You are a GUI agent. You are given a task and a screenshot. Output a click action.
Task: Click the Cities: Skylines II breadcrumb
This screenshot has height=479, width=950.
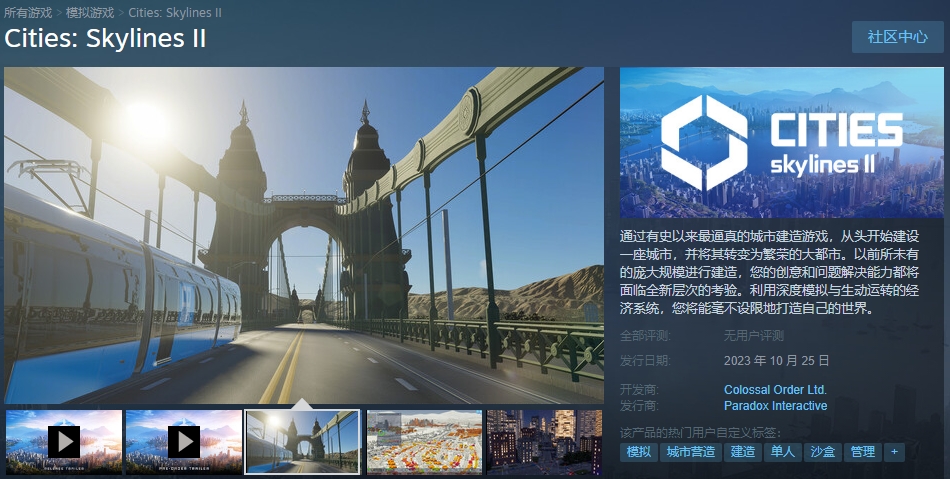click(174, 12)
